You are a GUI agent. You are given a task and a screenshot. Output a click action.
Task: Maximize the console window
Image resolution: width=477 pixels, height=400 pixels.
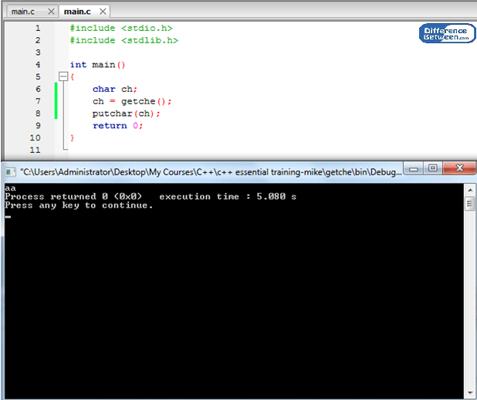pos(433,168)
